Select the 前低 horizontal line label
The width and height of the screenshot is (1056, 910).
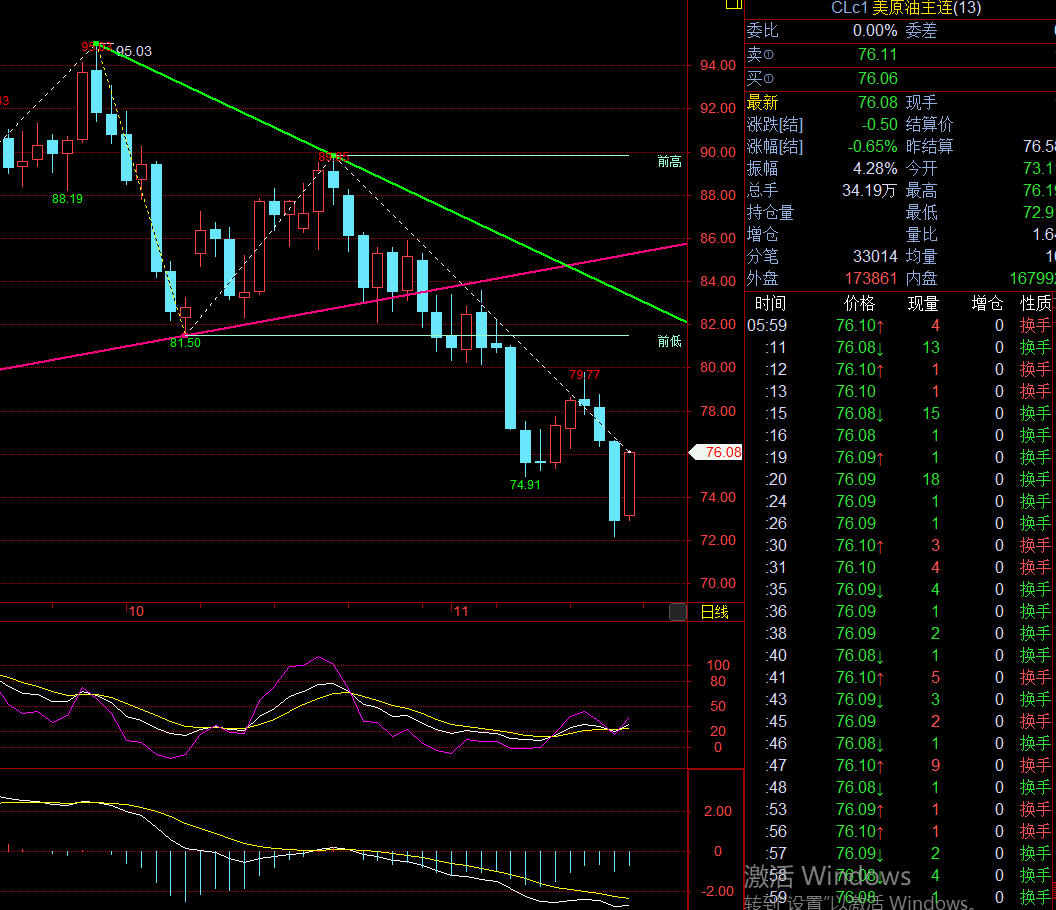coord(669,341)
